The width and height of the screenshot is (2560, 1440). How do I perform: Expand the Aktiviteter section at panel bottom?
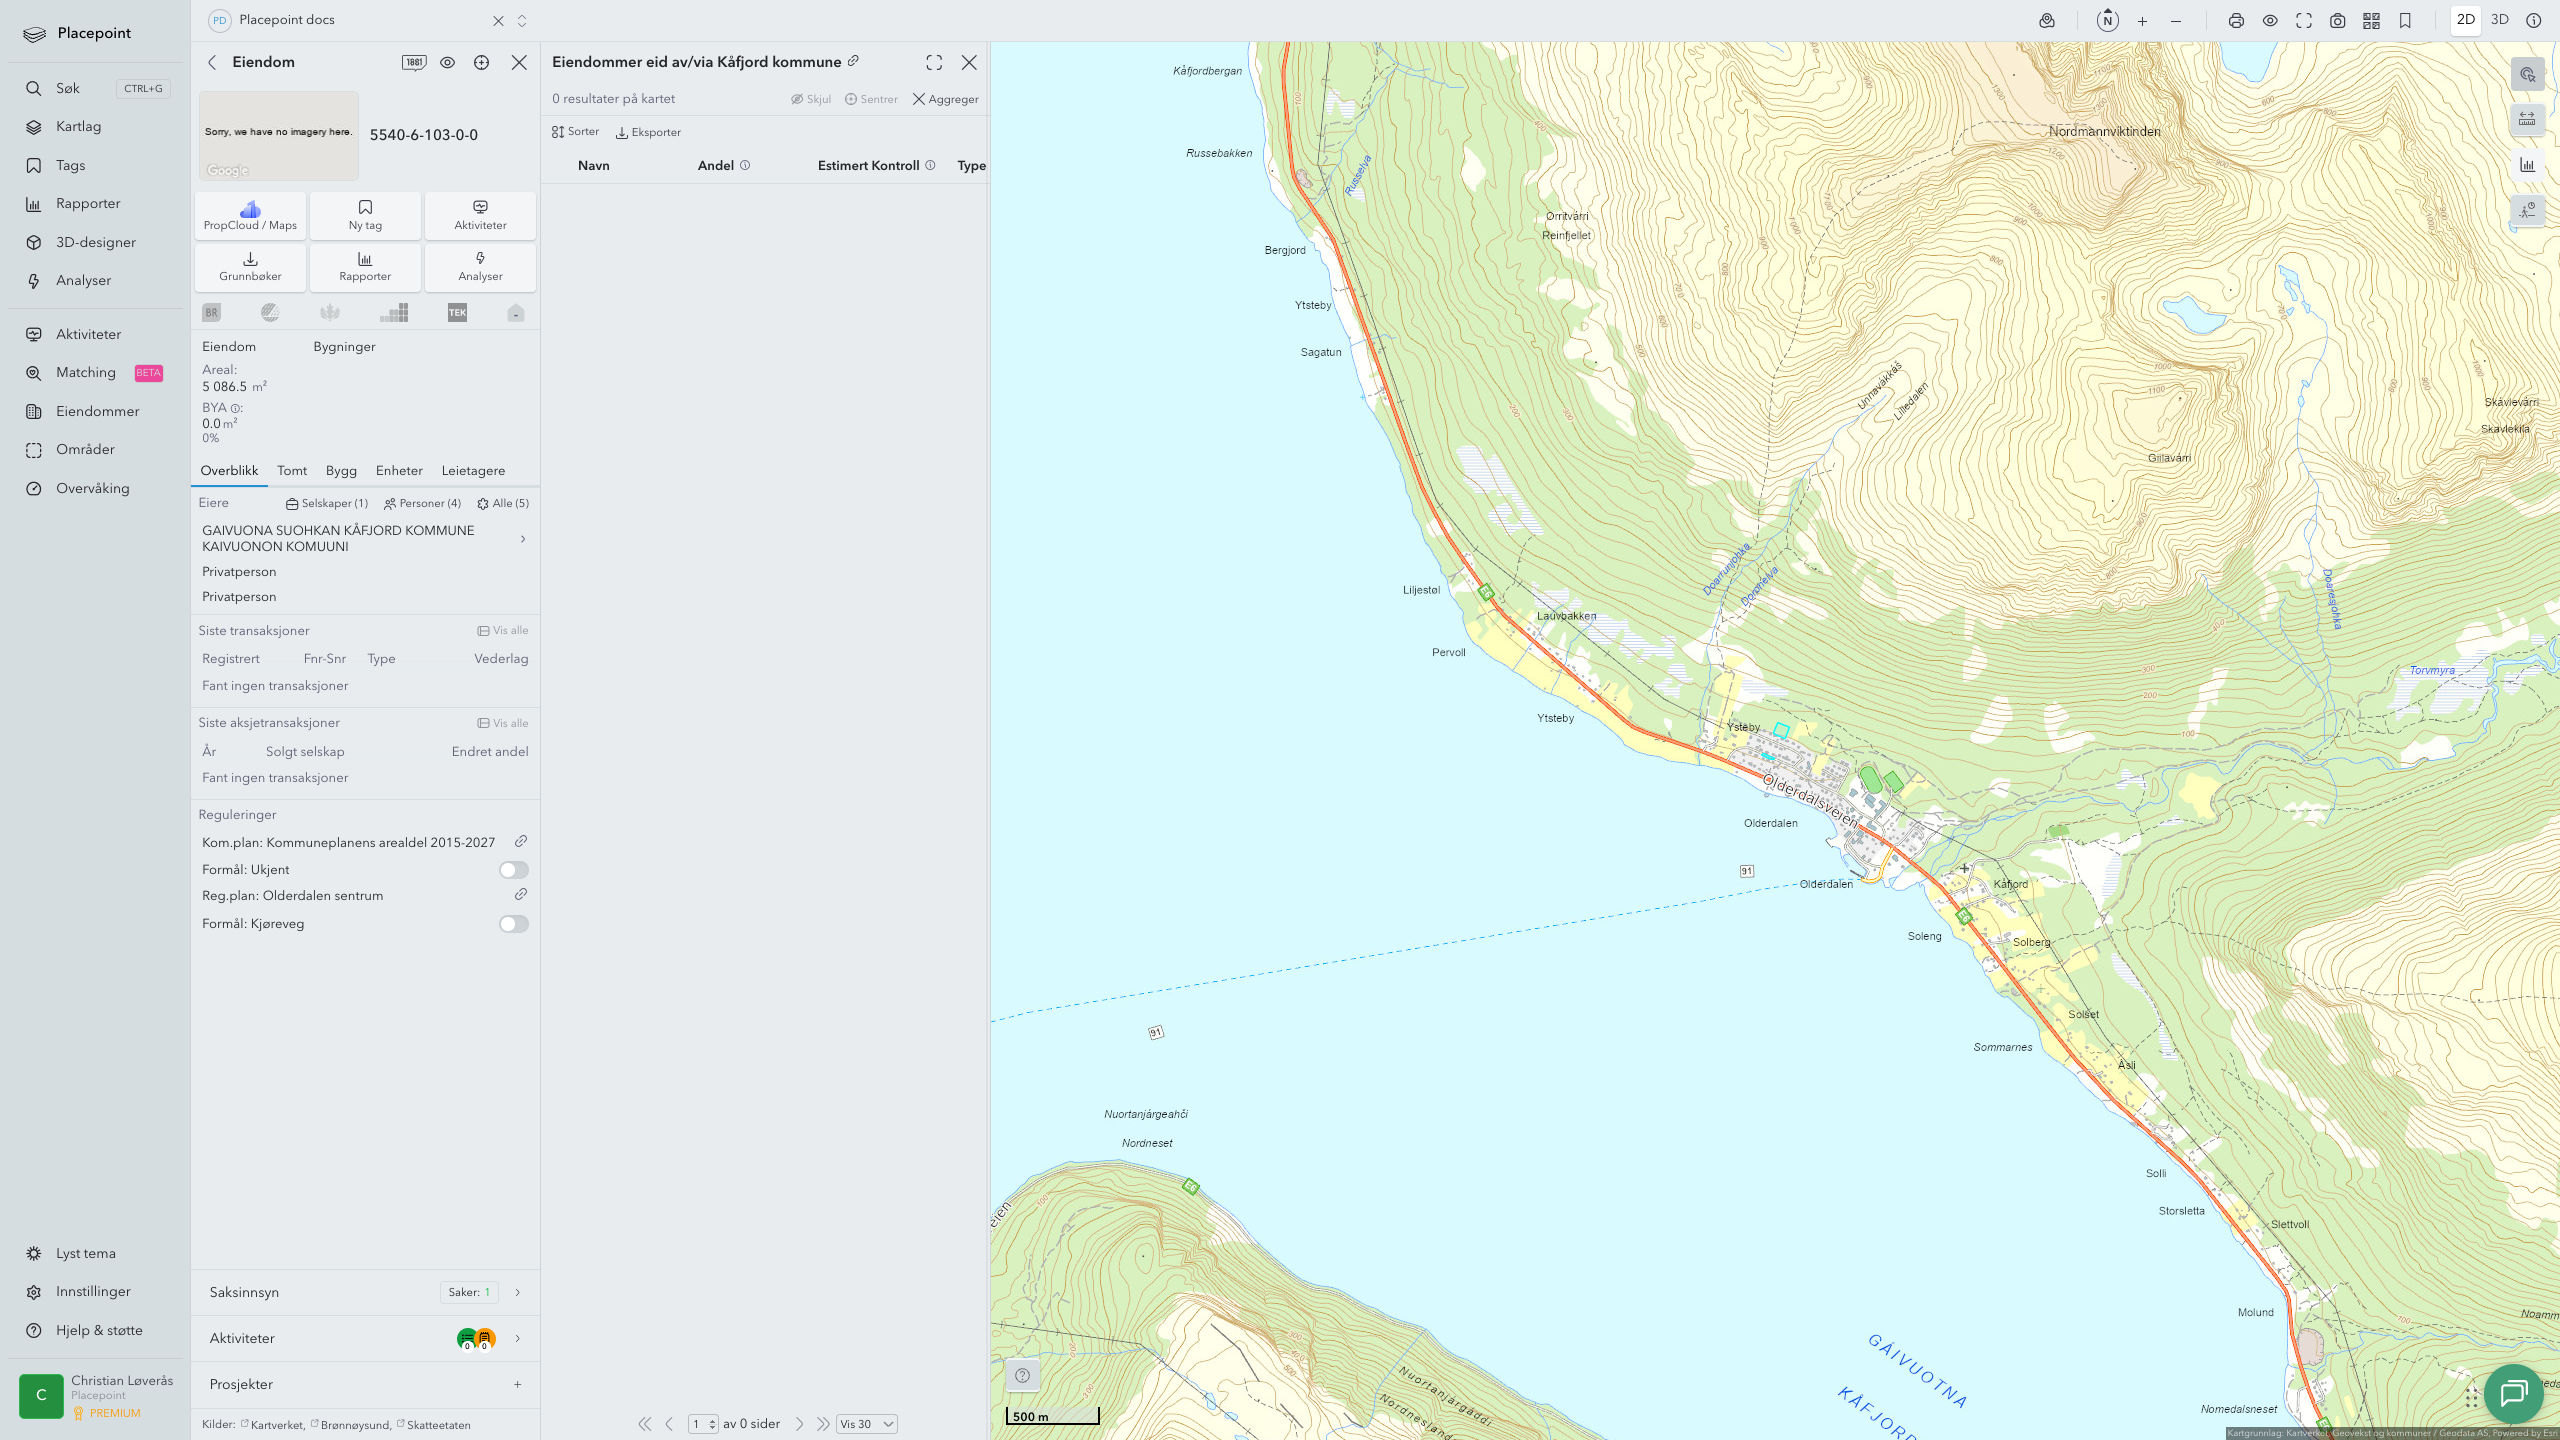365,1338
